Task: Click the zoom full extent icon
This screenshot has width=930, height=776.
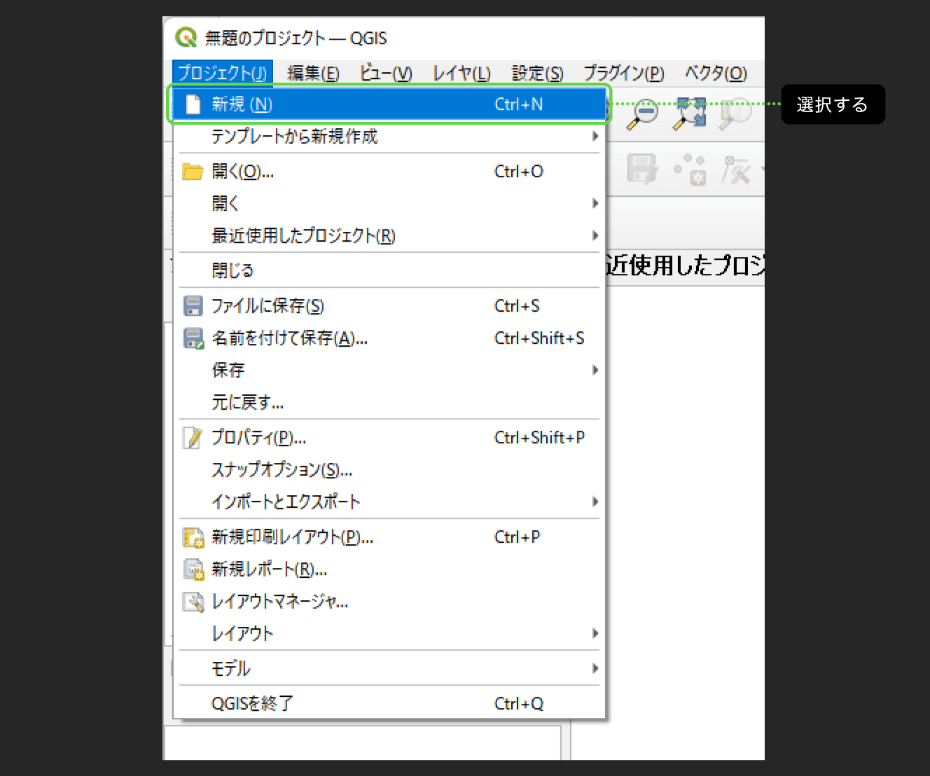Action: pyautogui.click(x=690, y=114)
